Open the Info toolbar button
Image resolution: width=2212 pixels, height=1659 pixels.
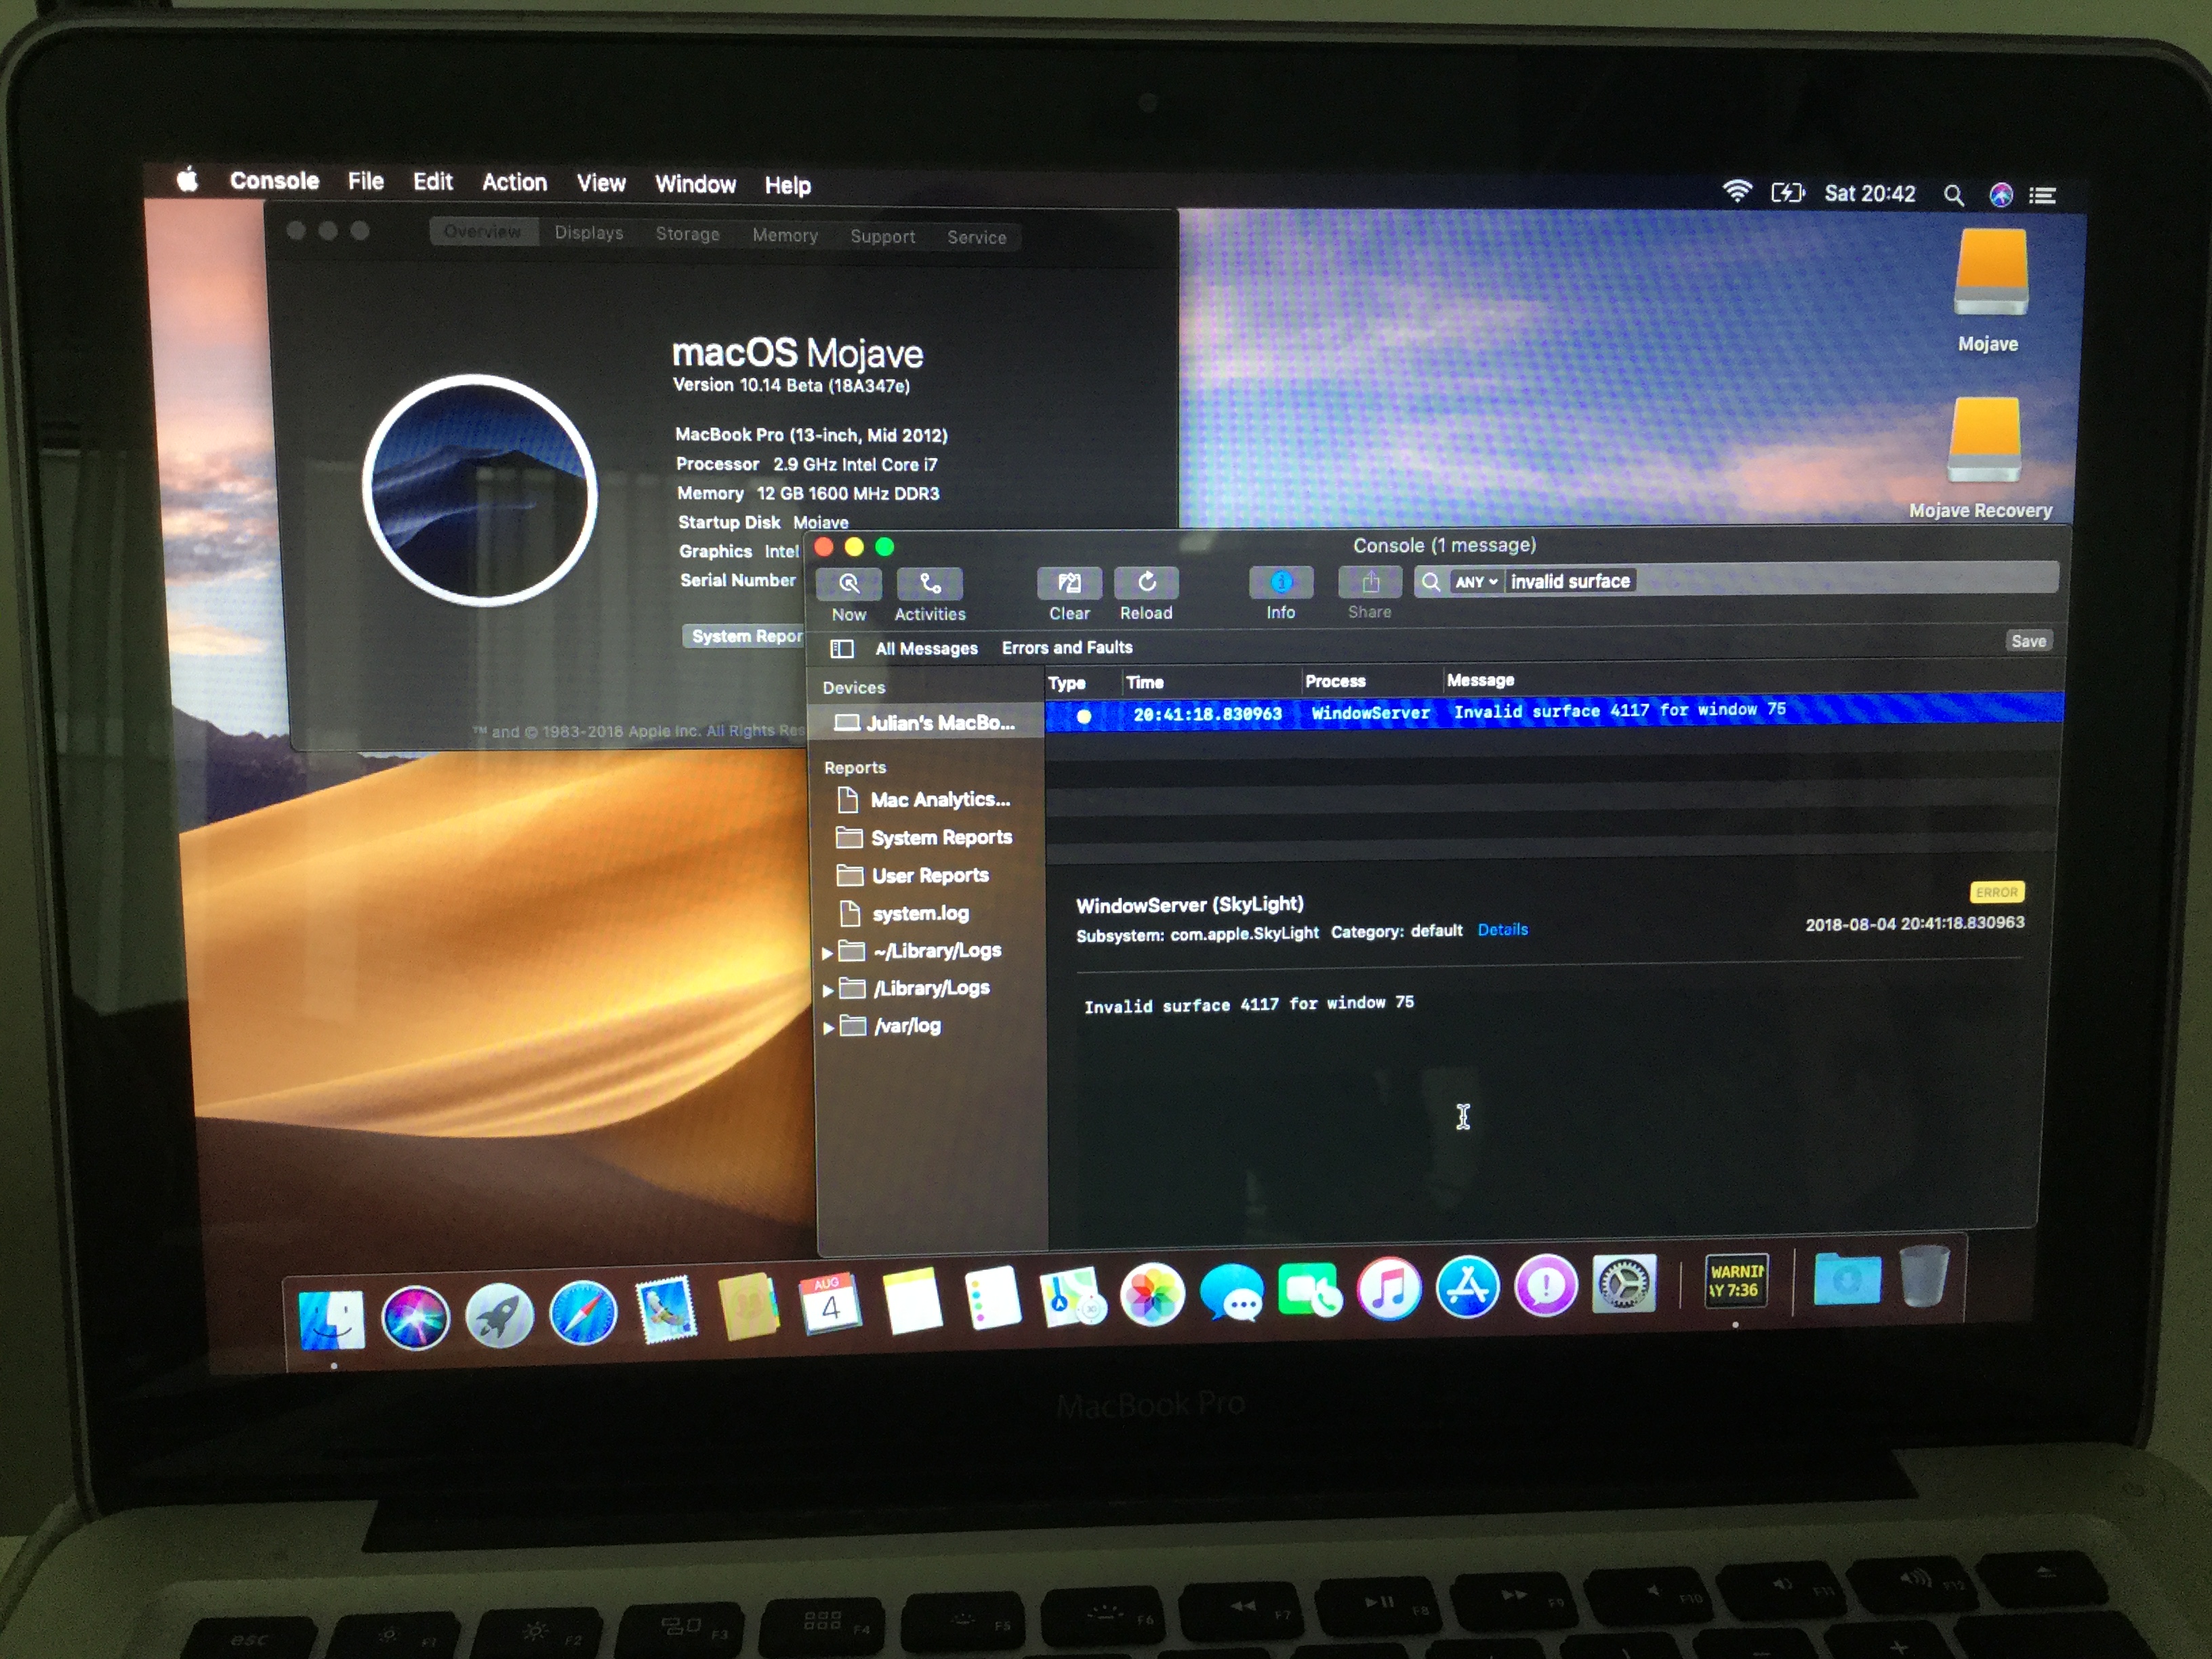pos(1280,582)
